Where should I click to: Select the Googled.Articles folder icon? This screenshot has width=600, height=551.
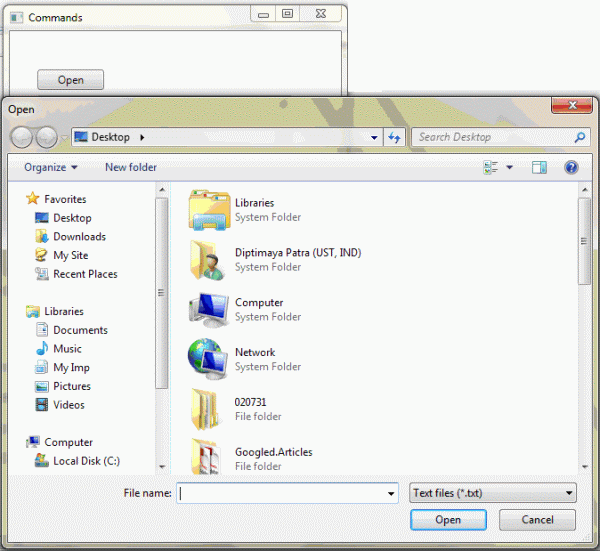tap(206, 456)
